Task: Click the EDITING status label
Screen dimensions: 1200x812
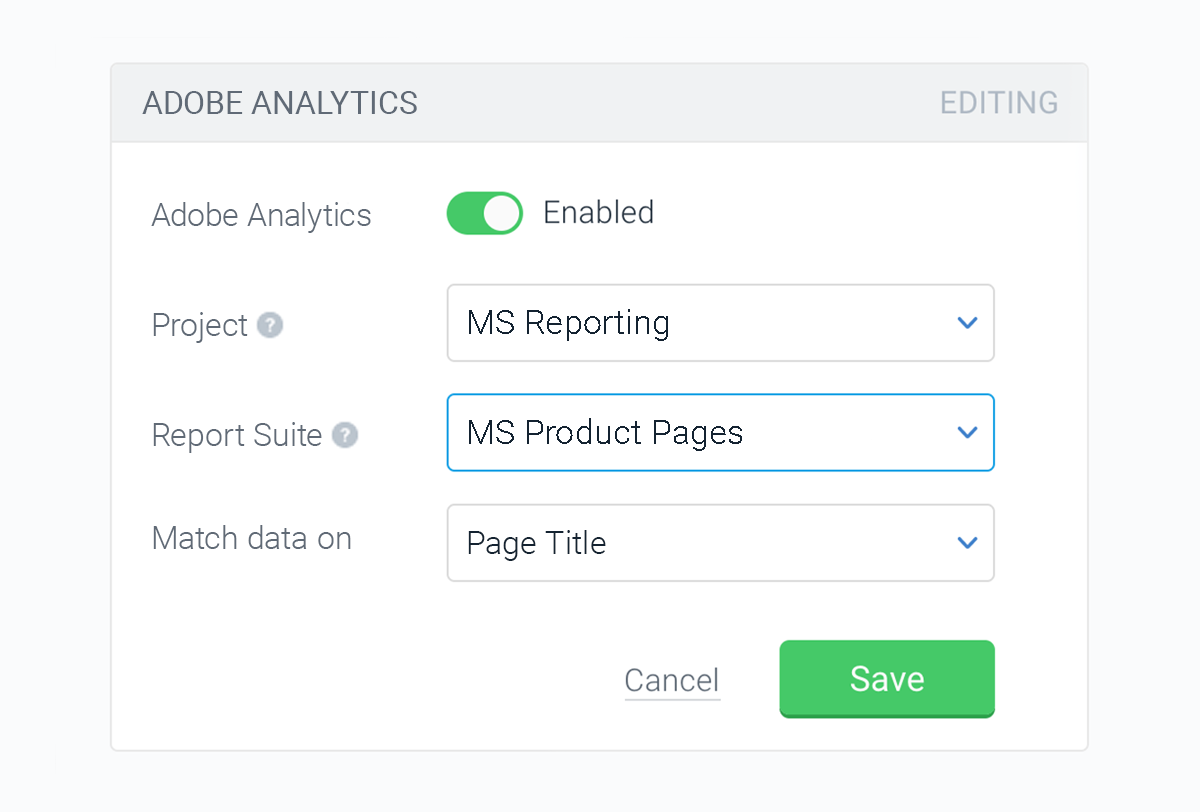Action: (999, 103)
